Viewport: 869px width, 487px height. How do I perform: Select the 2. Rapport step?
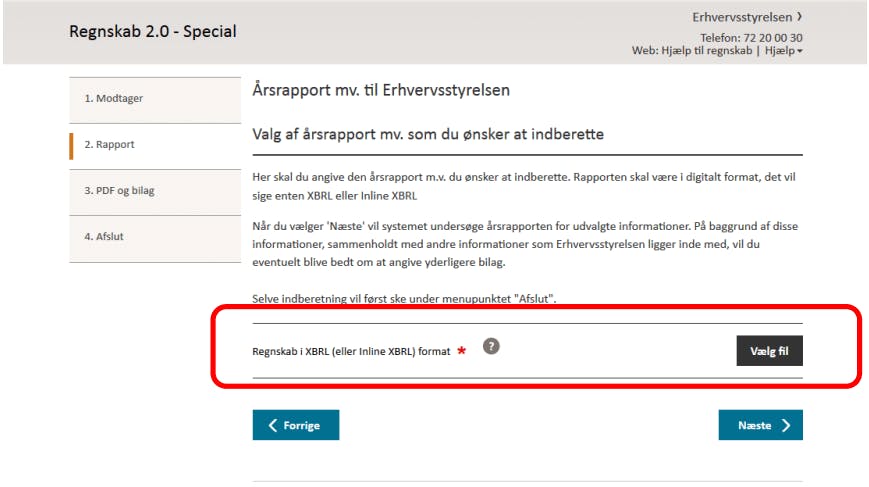click(x=155, y=146)
